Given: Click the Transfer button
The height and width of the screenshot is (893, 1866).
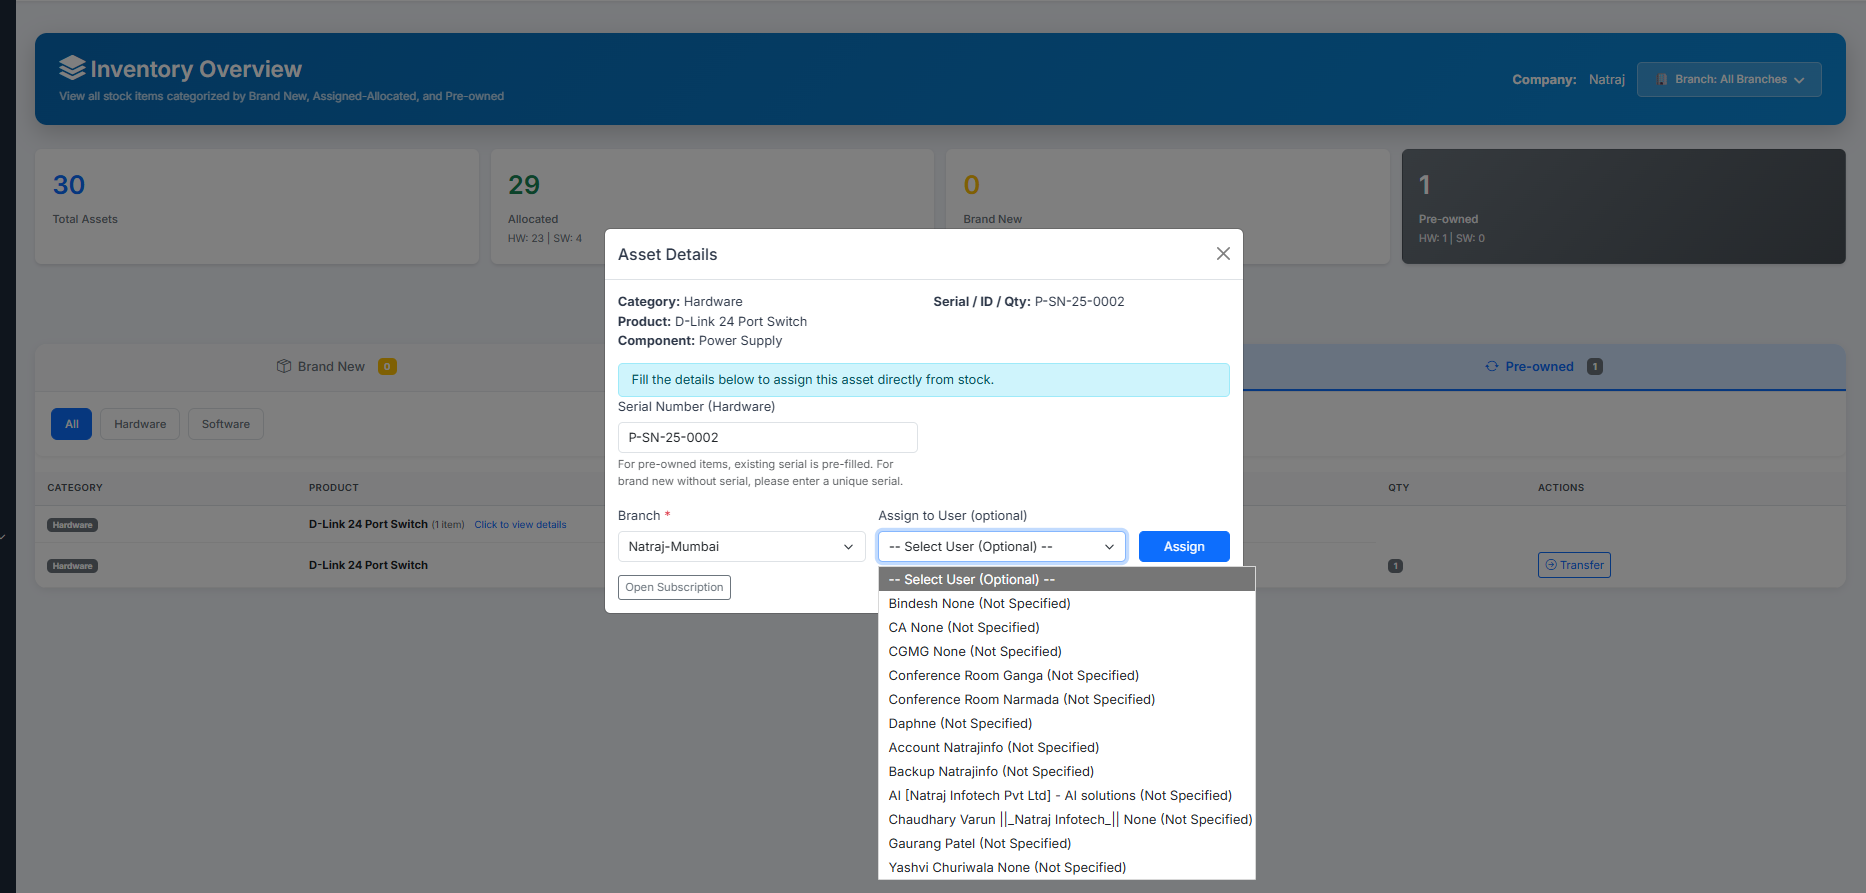Looking at the screenshot, I should (x=1574, y=565).
